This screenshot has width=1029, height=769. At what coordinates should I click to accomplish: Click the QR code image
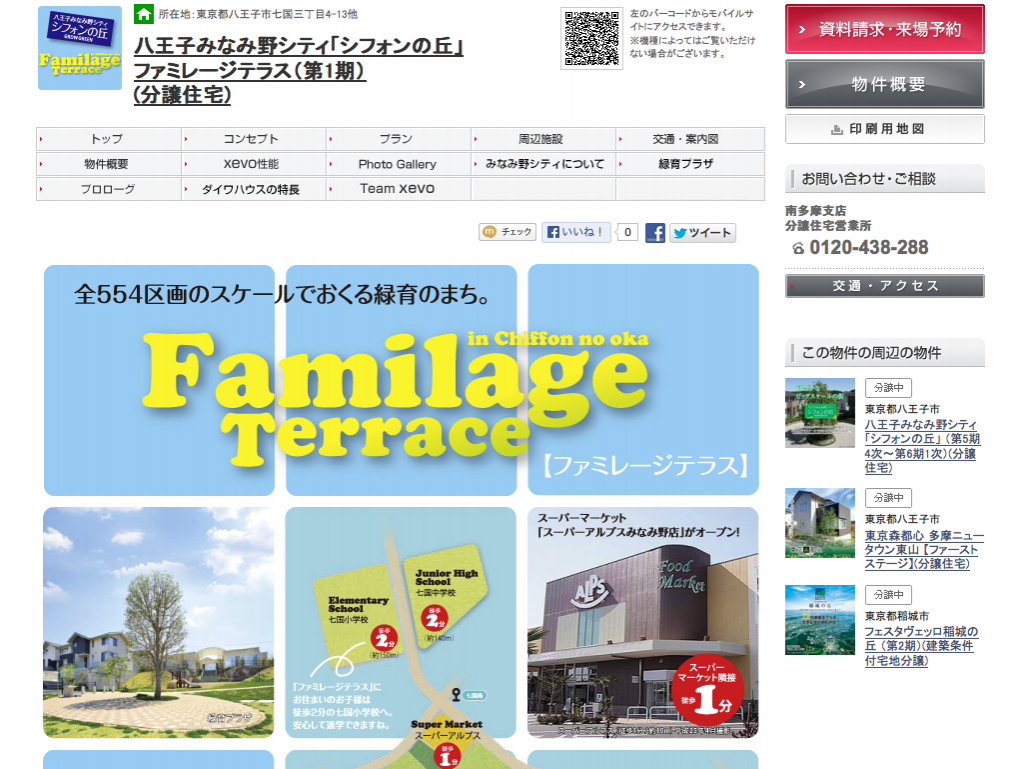click(591, 38)
